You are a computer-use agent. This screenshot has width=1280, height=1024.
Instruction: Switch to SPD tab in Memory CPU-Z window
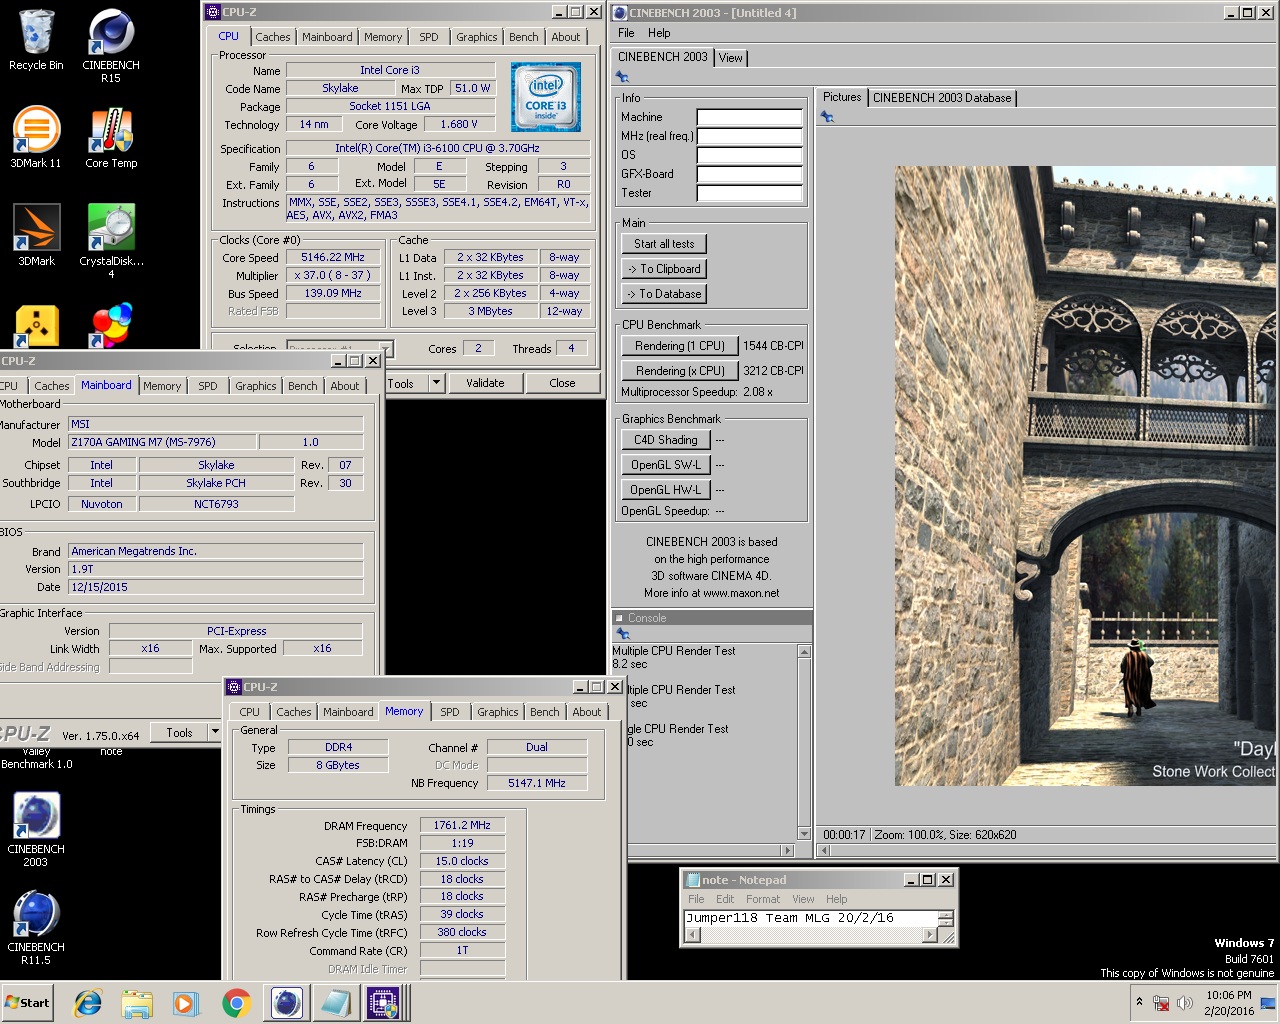click(450, 712)
